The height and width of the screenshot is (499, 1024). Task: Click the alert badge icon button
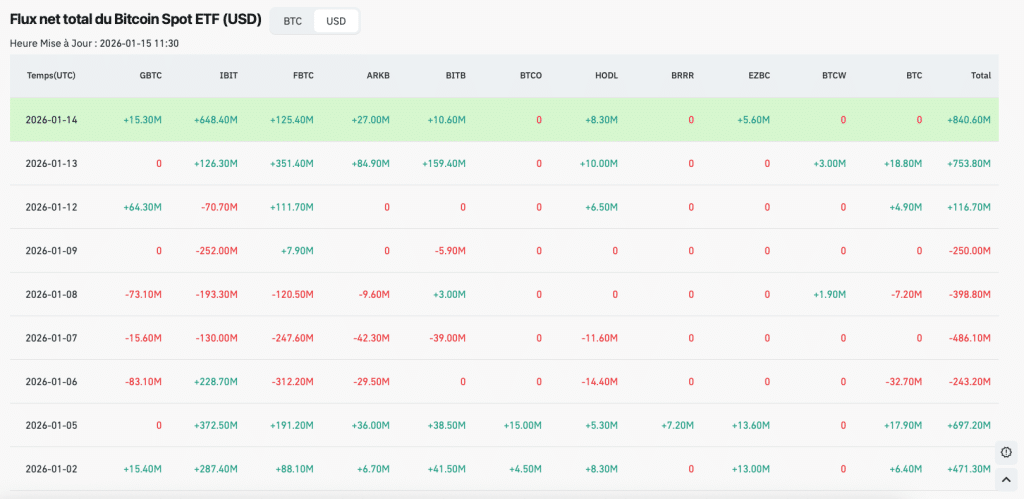click(1006, 452)
